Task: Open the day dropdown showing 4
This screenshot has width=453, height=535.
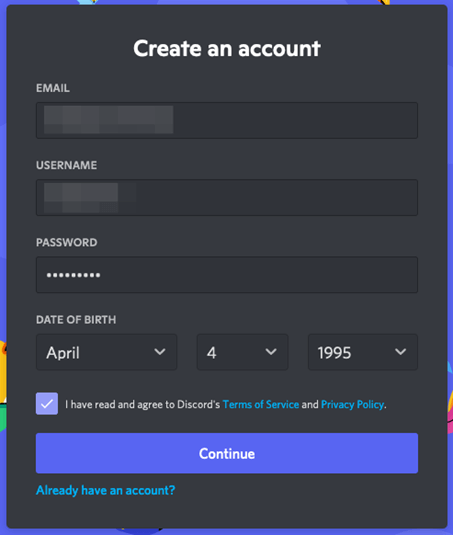Action: pos(243,352)
